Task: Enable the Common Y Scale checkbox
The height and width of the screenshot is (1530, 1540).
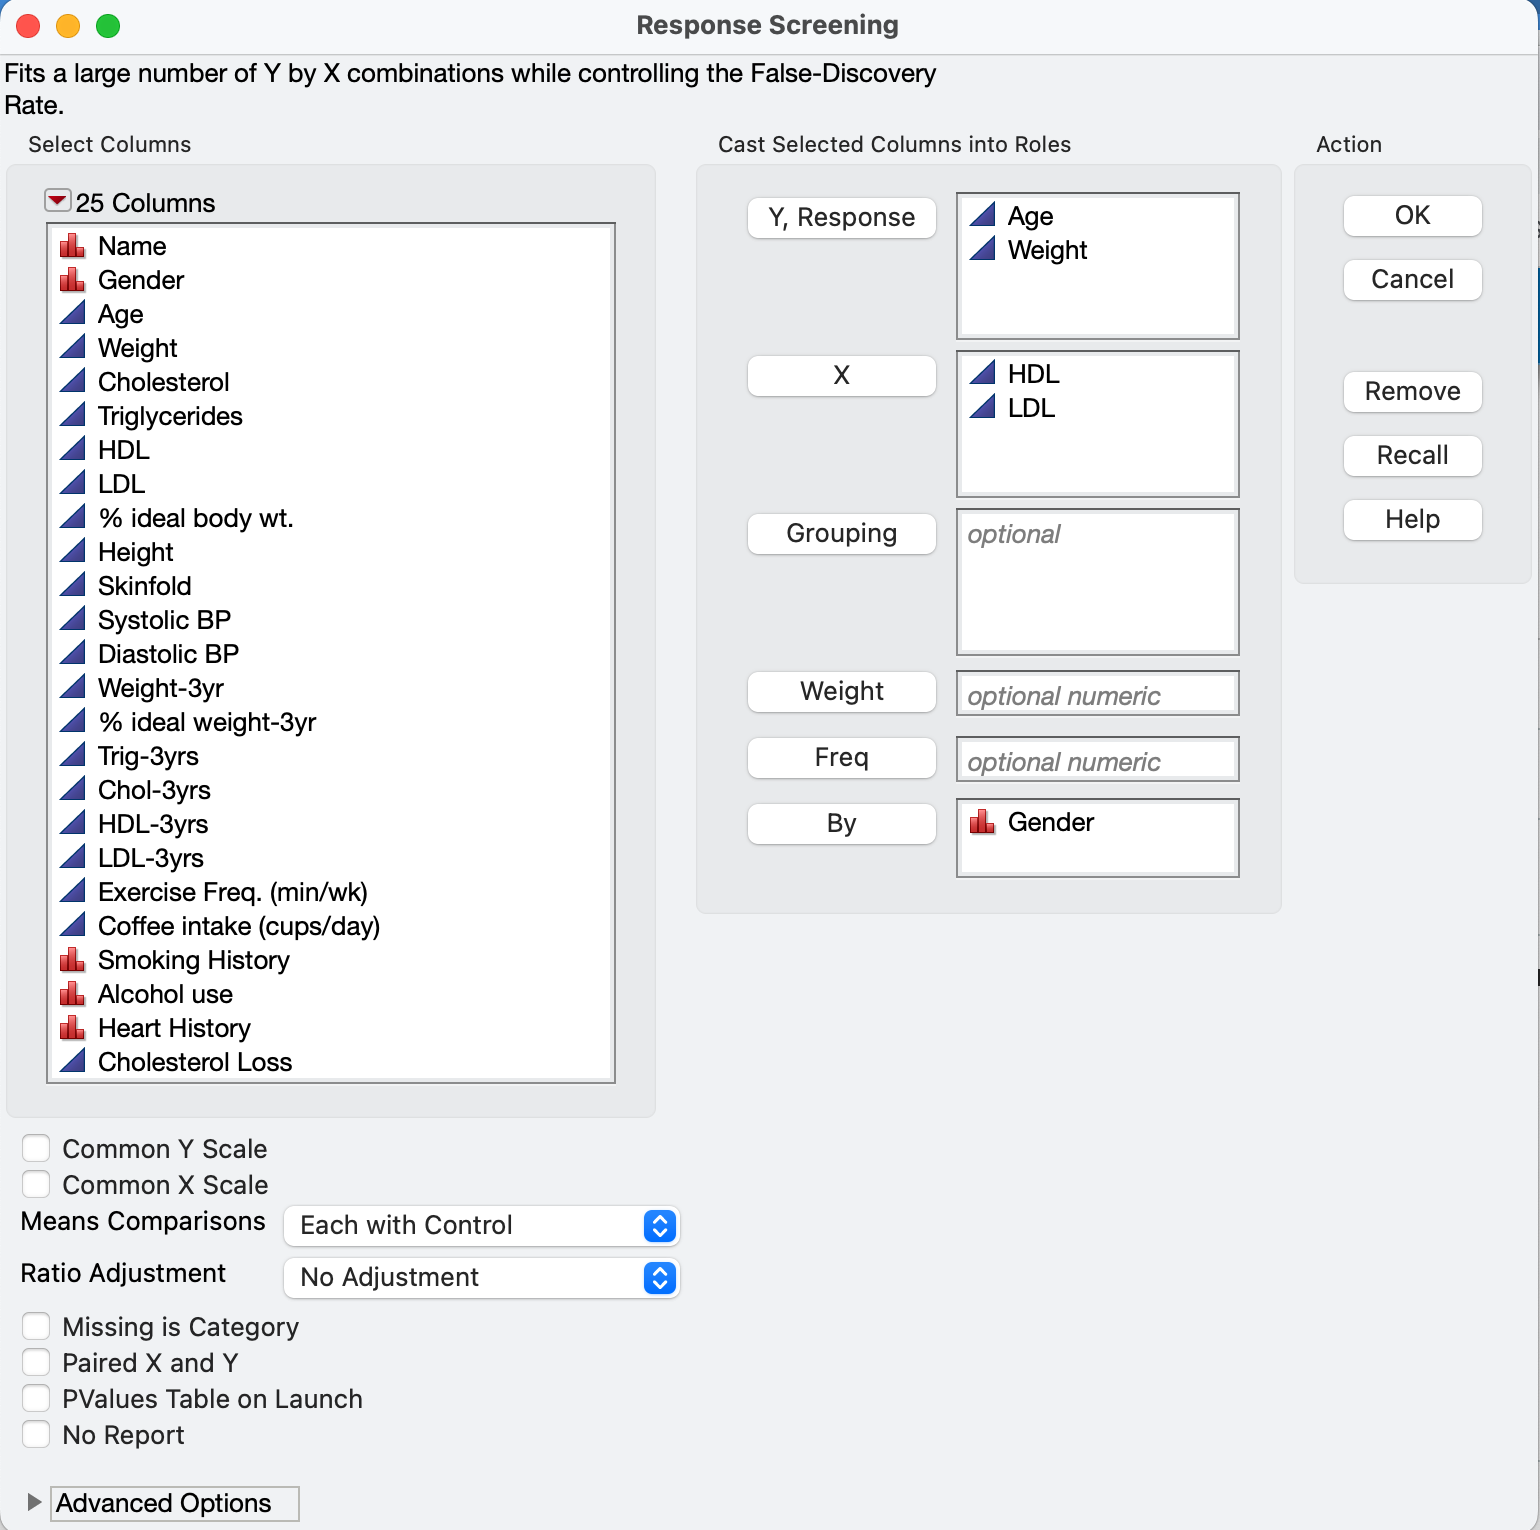Action: [x=36, y=1148]
